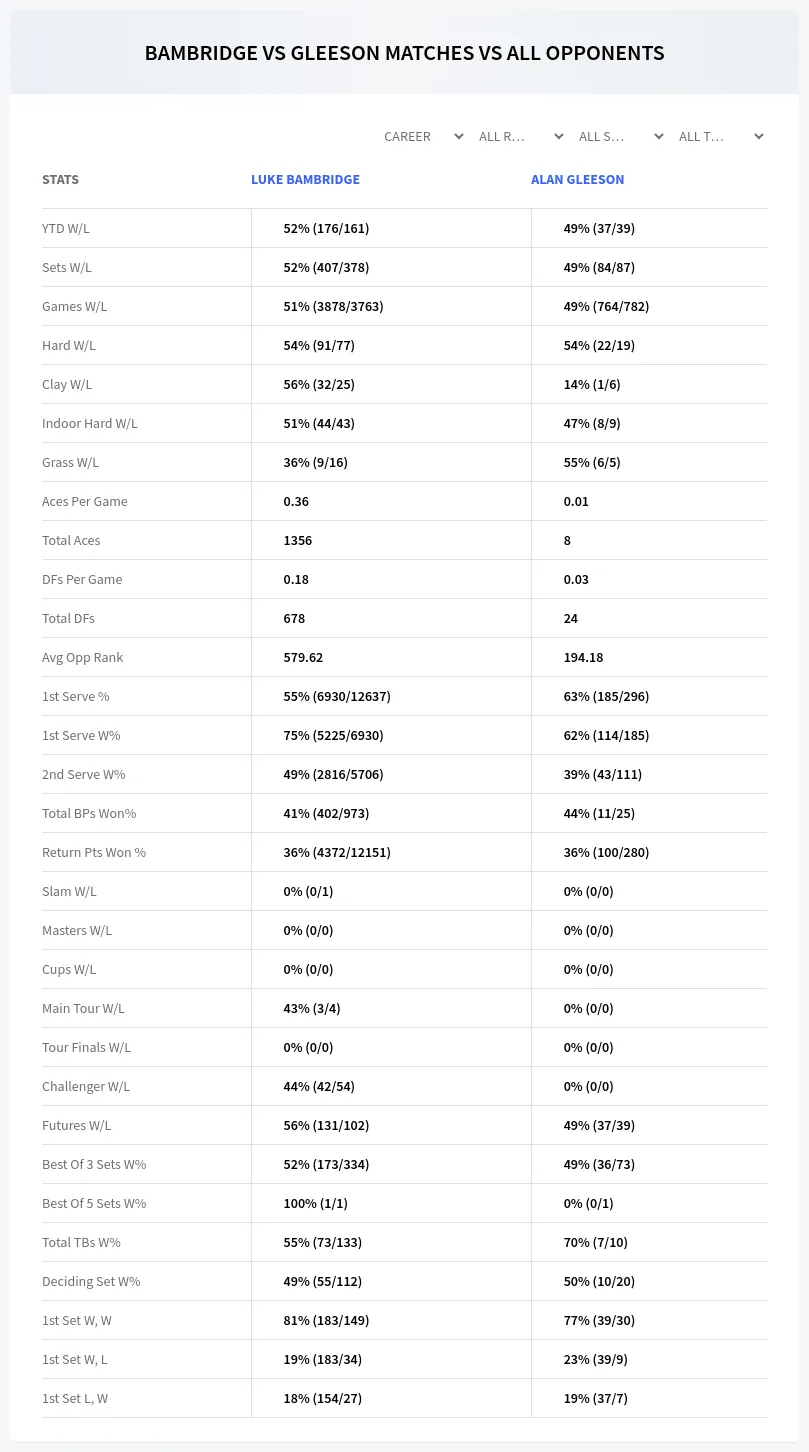This screenshot has height=1452, width=809.
Task: Click the chevron arrow of ALL S... filter
Action: pyautogui.click(x=659, y=136)
